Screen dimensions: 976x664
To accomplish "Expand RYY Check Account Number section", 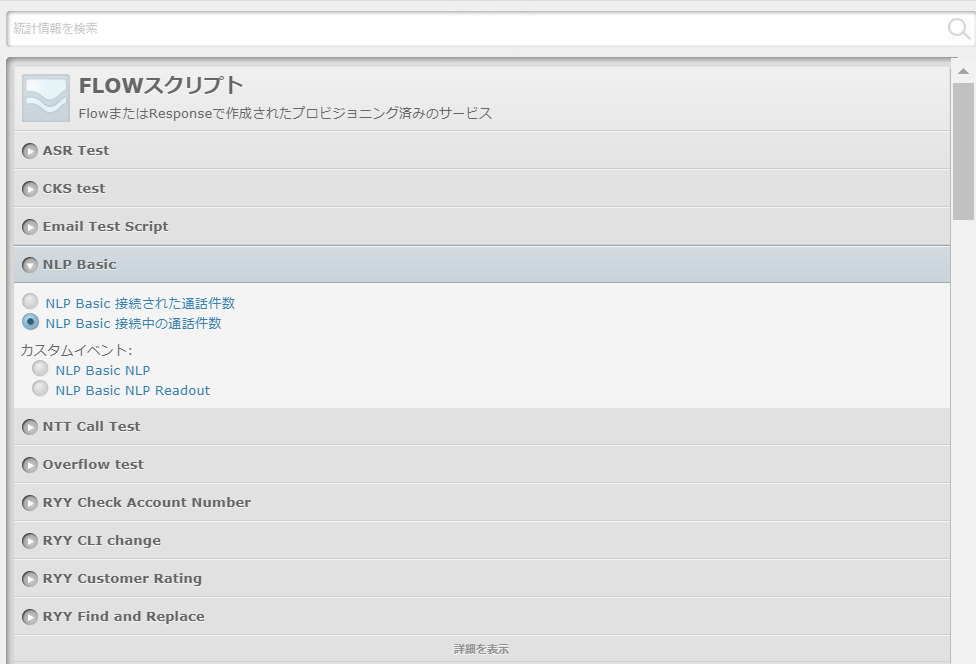I will point(482,502).
